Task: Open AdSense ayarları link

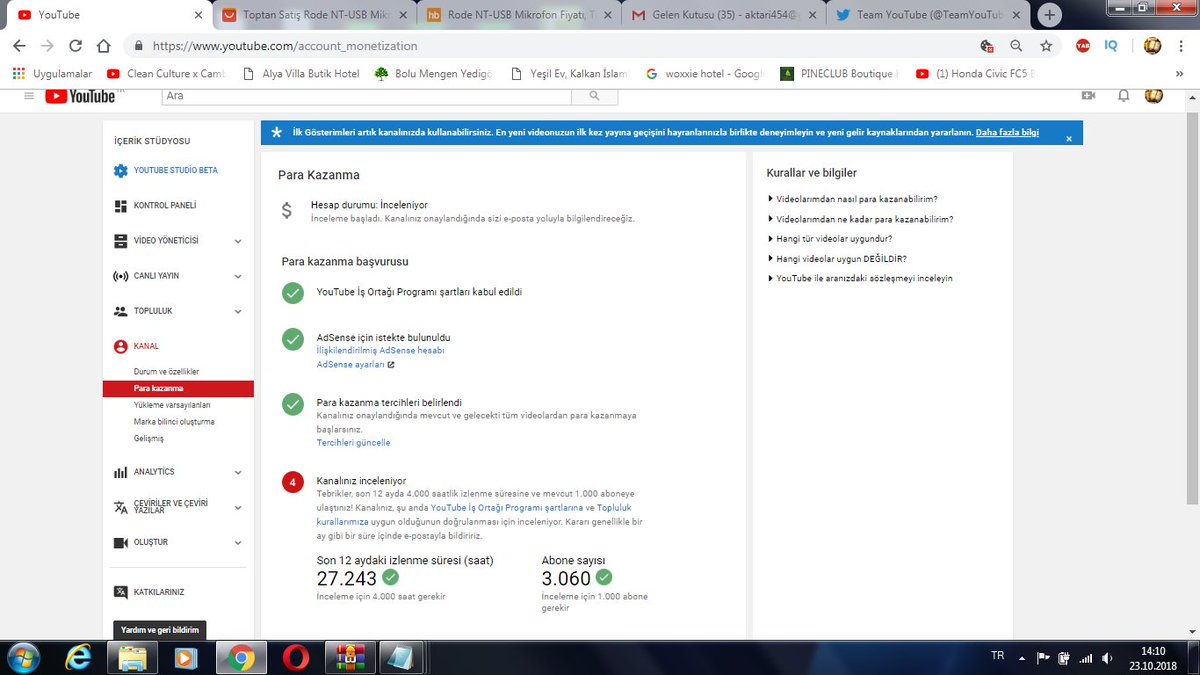Action: pyautogui.click(x=354, y=365)
